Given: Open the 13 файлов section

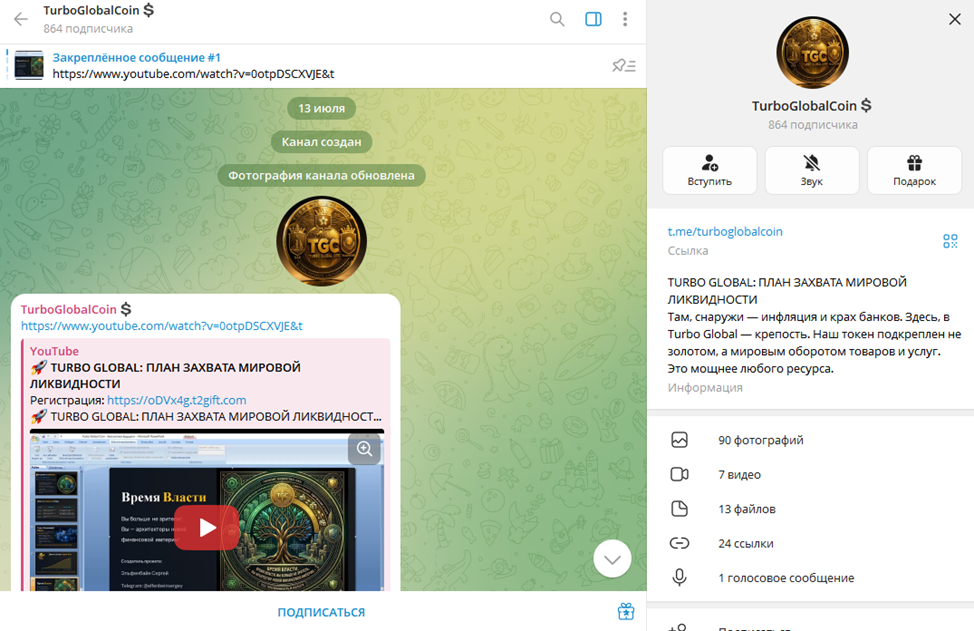Looking at the screenshot, I should [x=810, y=509].
